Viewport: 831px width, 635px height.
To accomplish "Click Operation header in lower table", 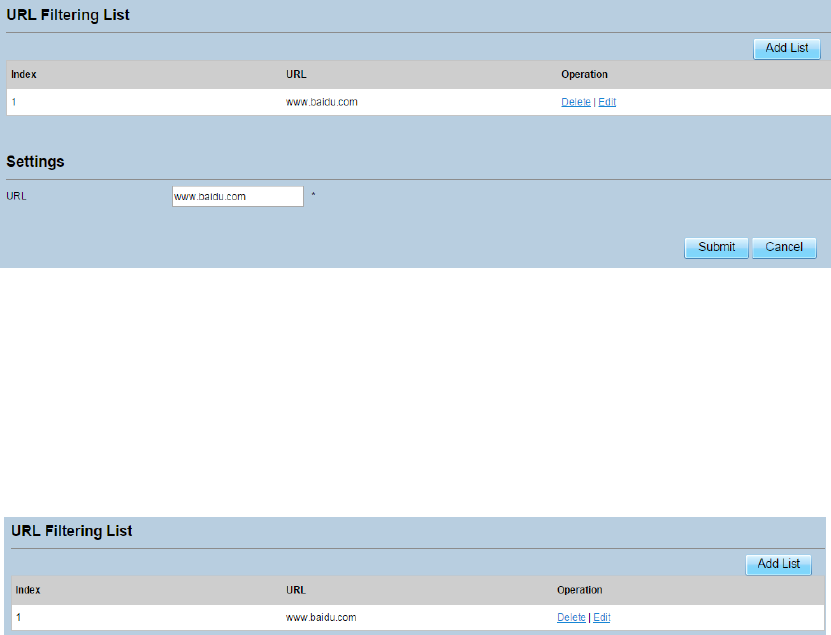I will coord(579,590).
